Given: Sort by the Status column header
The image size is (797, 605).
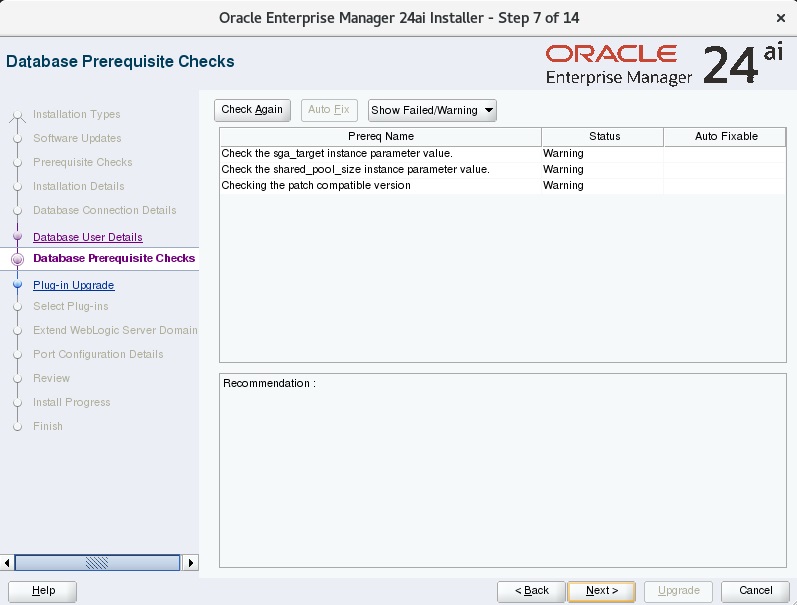Looking at the screenshot, I should (603, 136).
